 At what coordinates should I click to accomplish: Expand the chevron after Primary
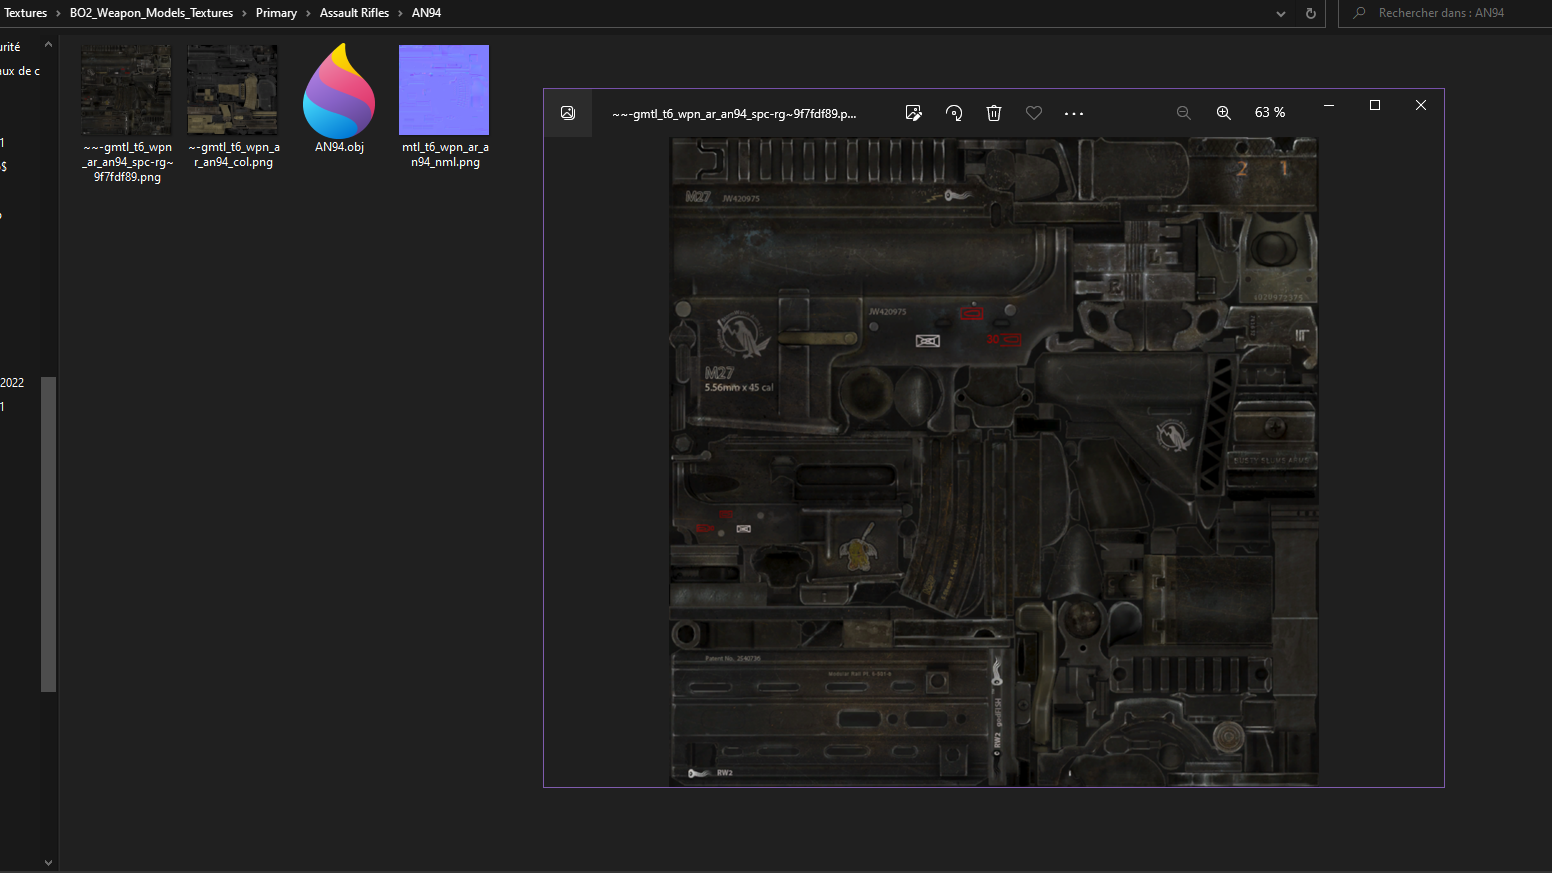coord(308,13)
